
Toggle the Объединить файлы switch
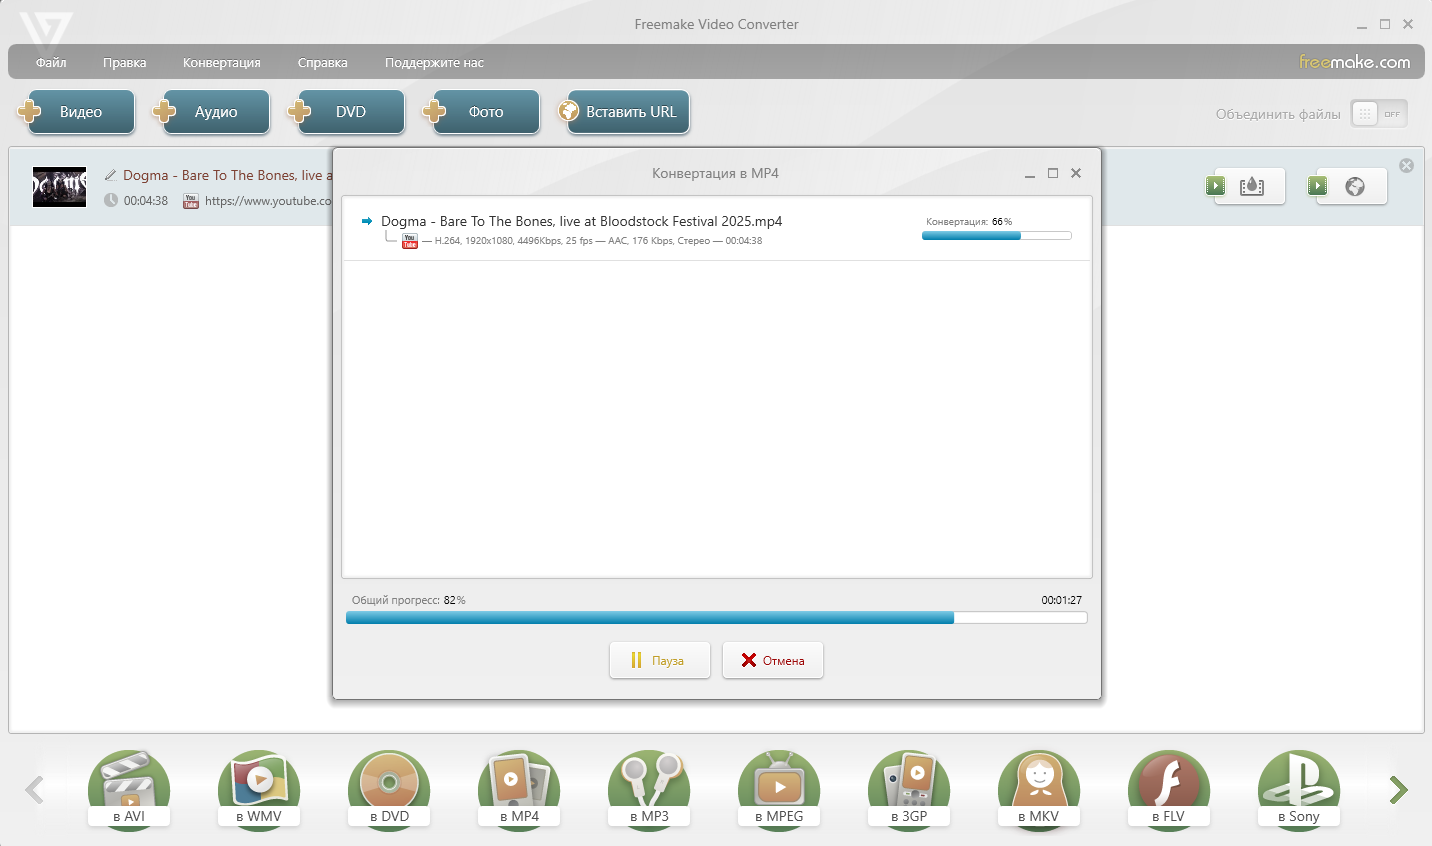[1379, 114]
